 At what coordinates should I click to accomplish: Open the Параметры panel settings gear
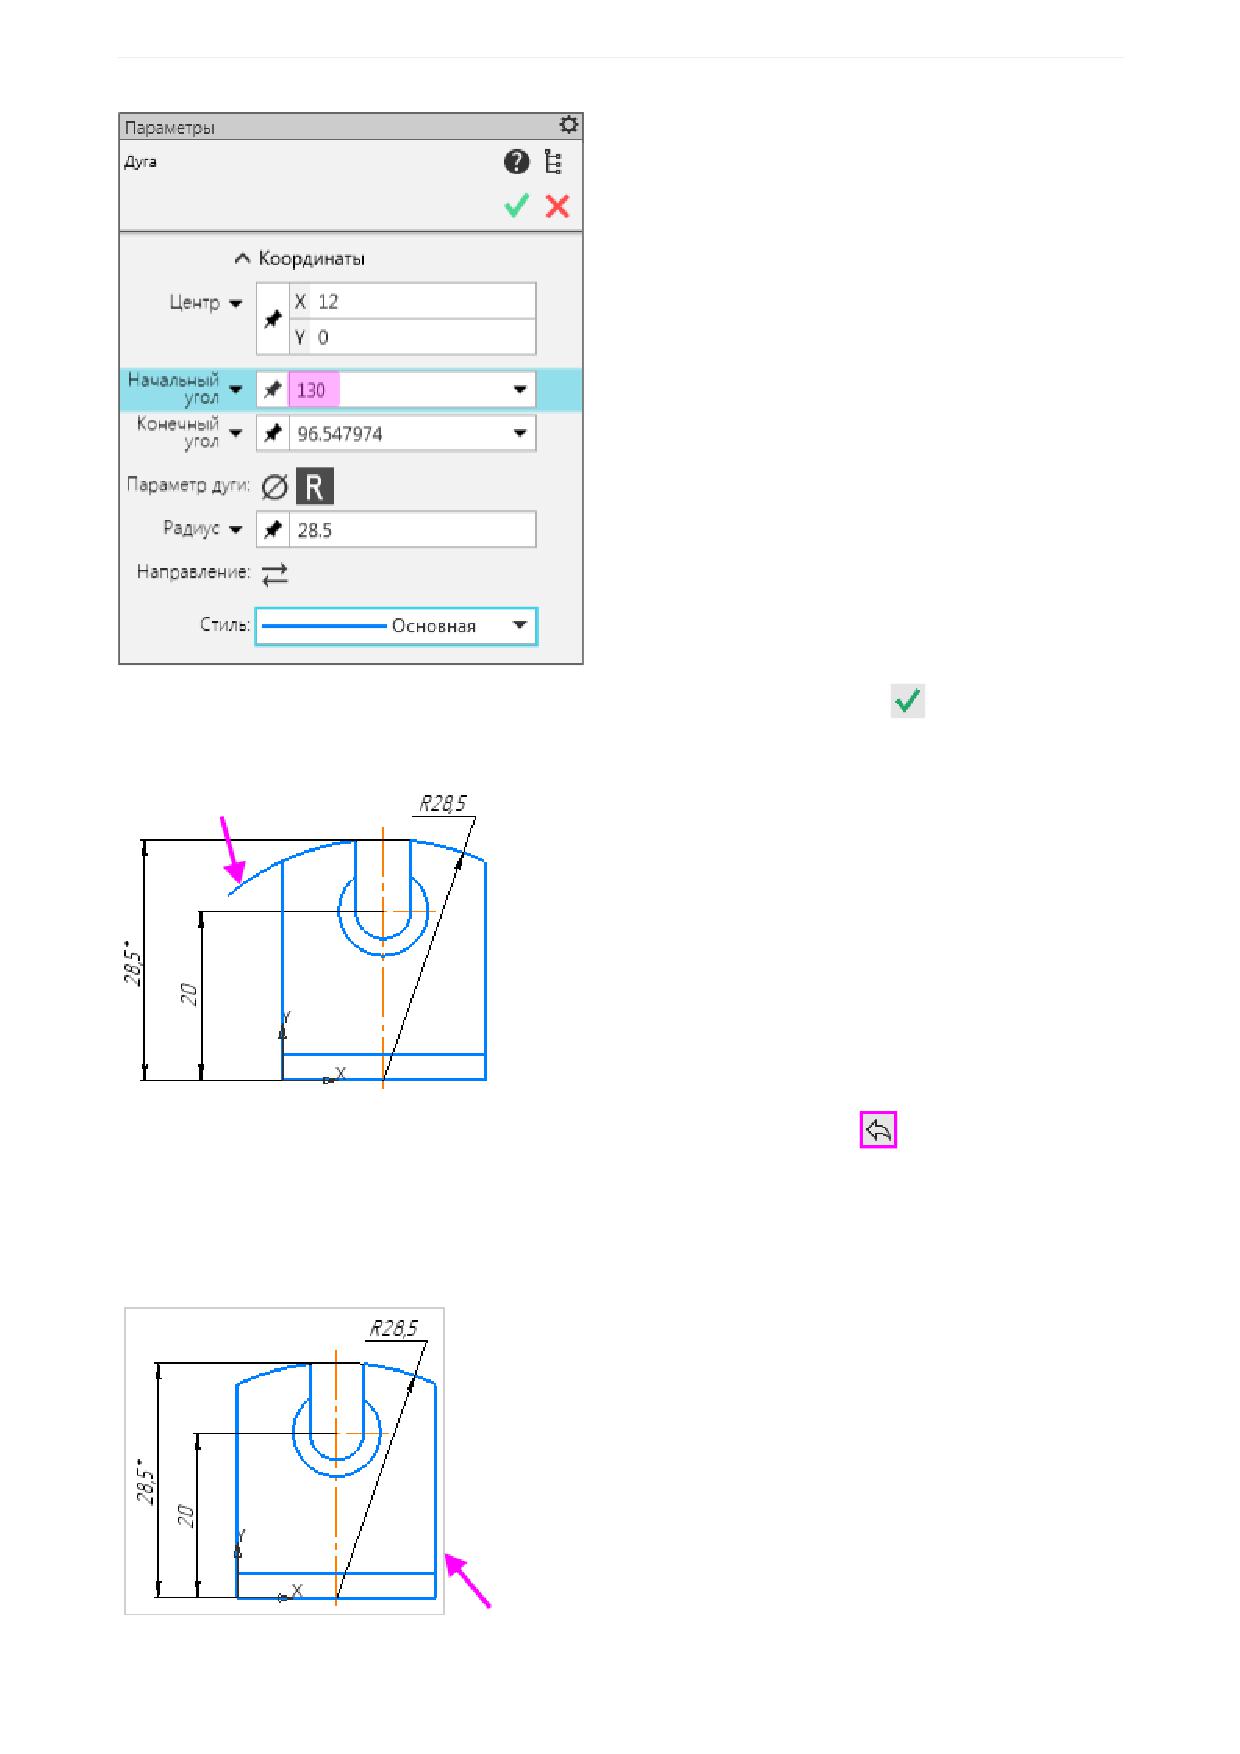tap(568, 125)
